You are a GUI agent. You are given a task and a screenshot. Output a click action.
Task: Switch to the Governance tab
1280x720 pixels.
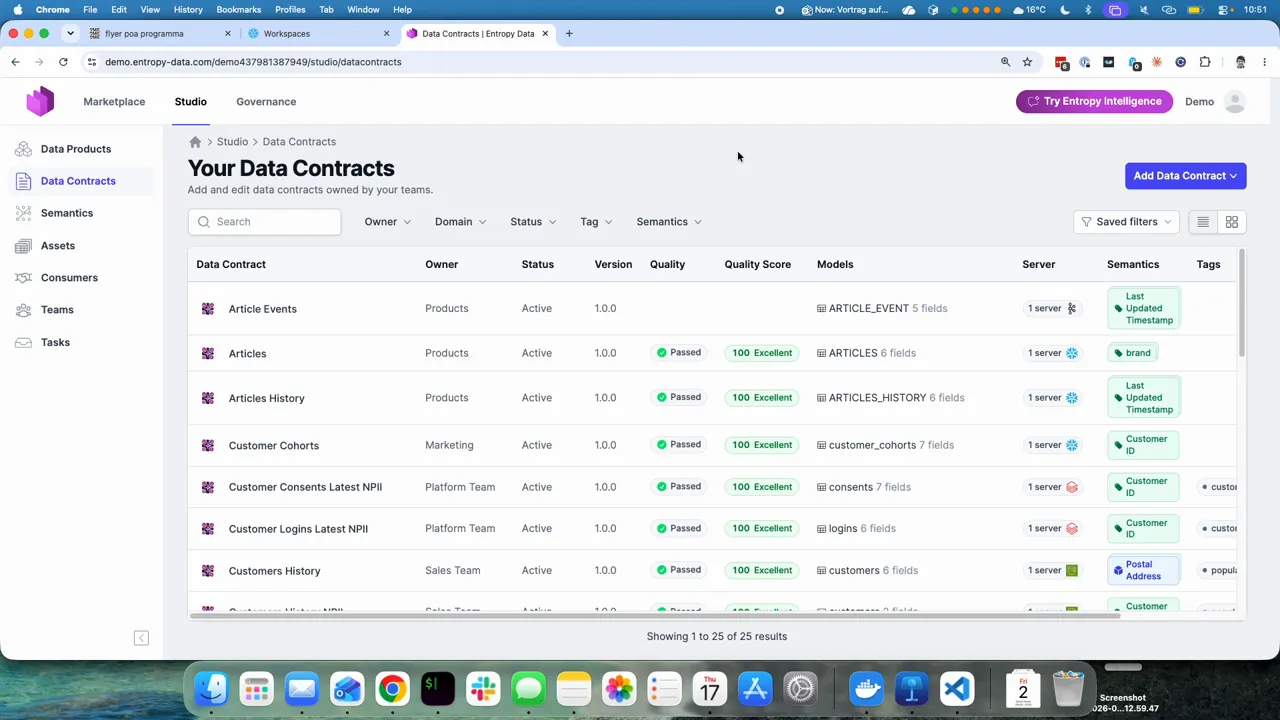(266, 101)
